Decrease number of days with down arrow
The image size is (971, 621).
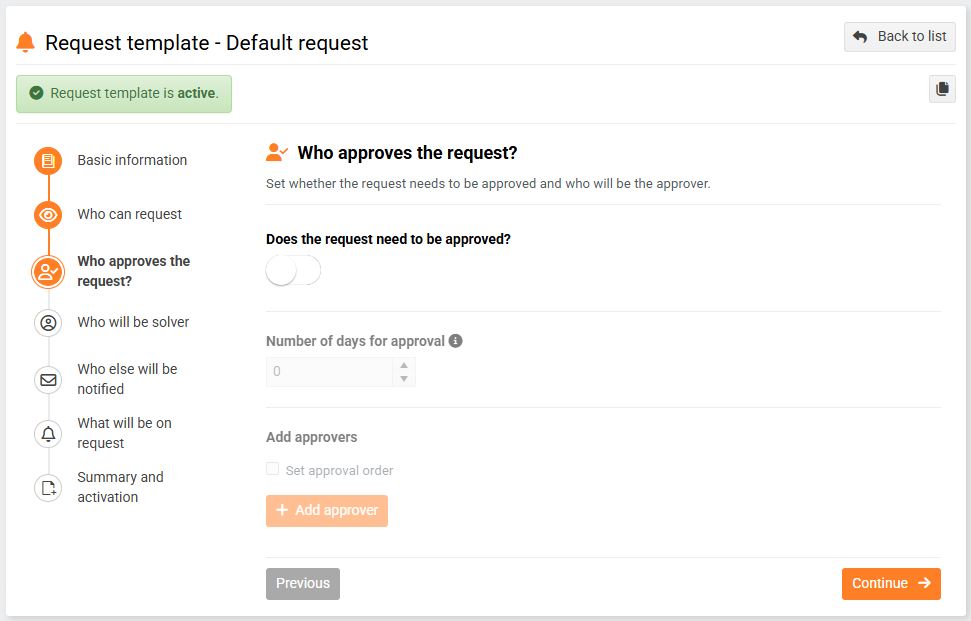point(404,379)
